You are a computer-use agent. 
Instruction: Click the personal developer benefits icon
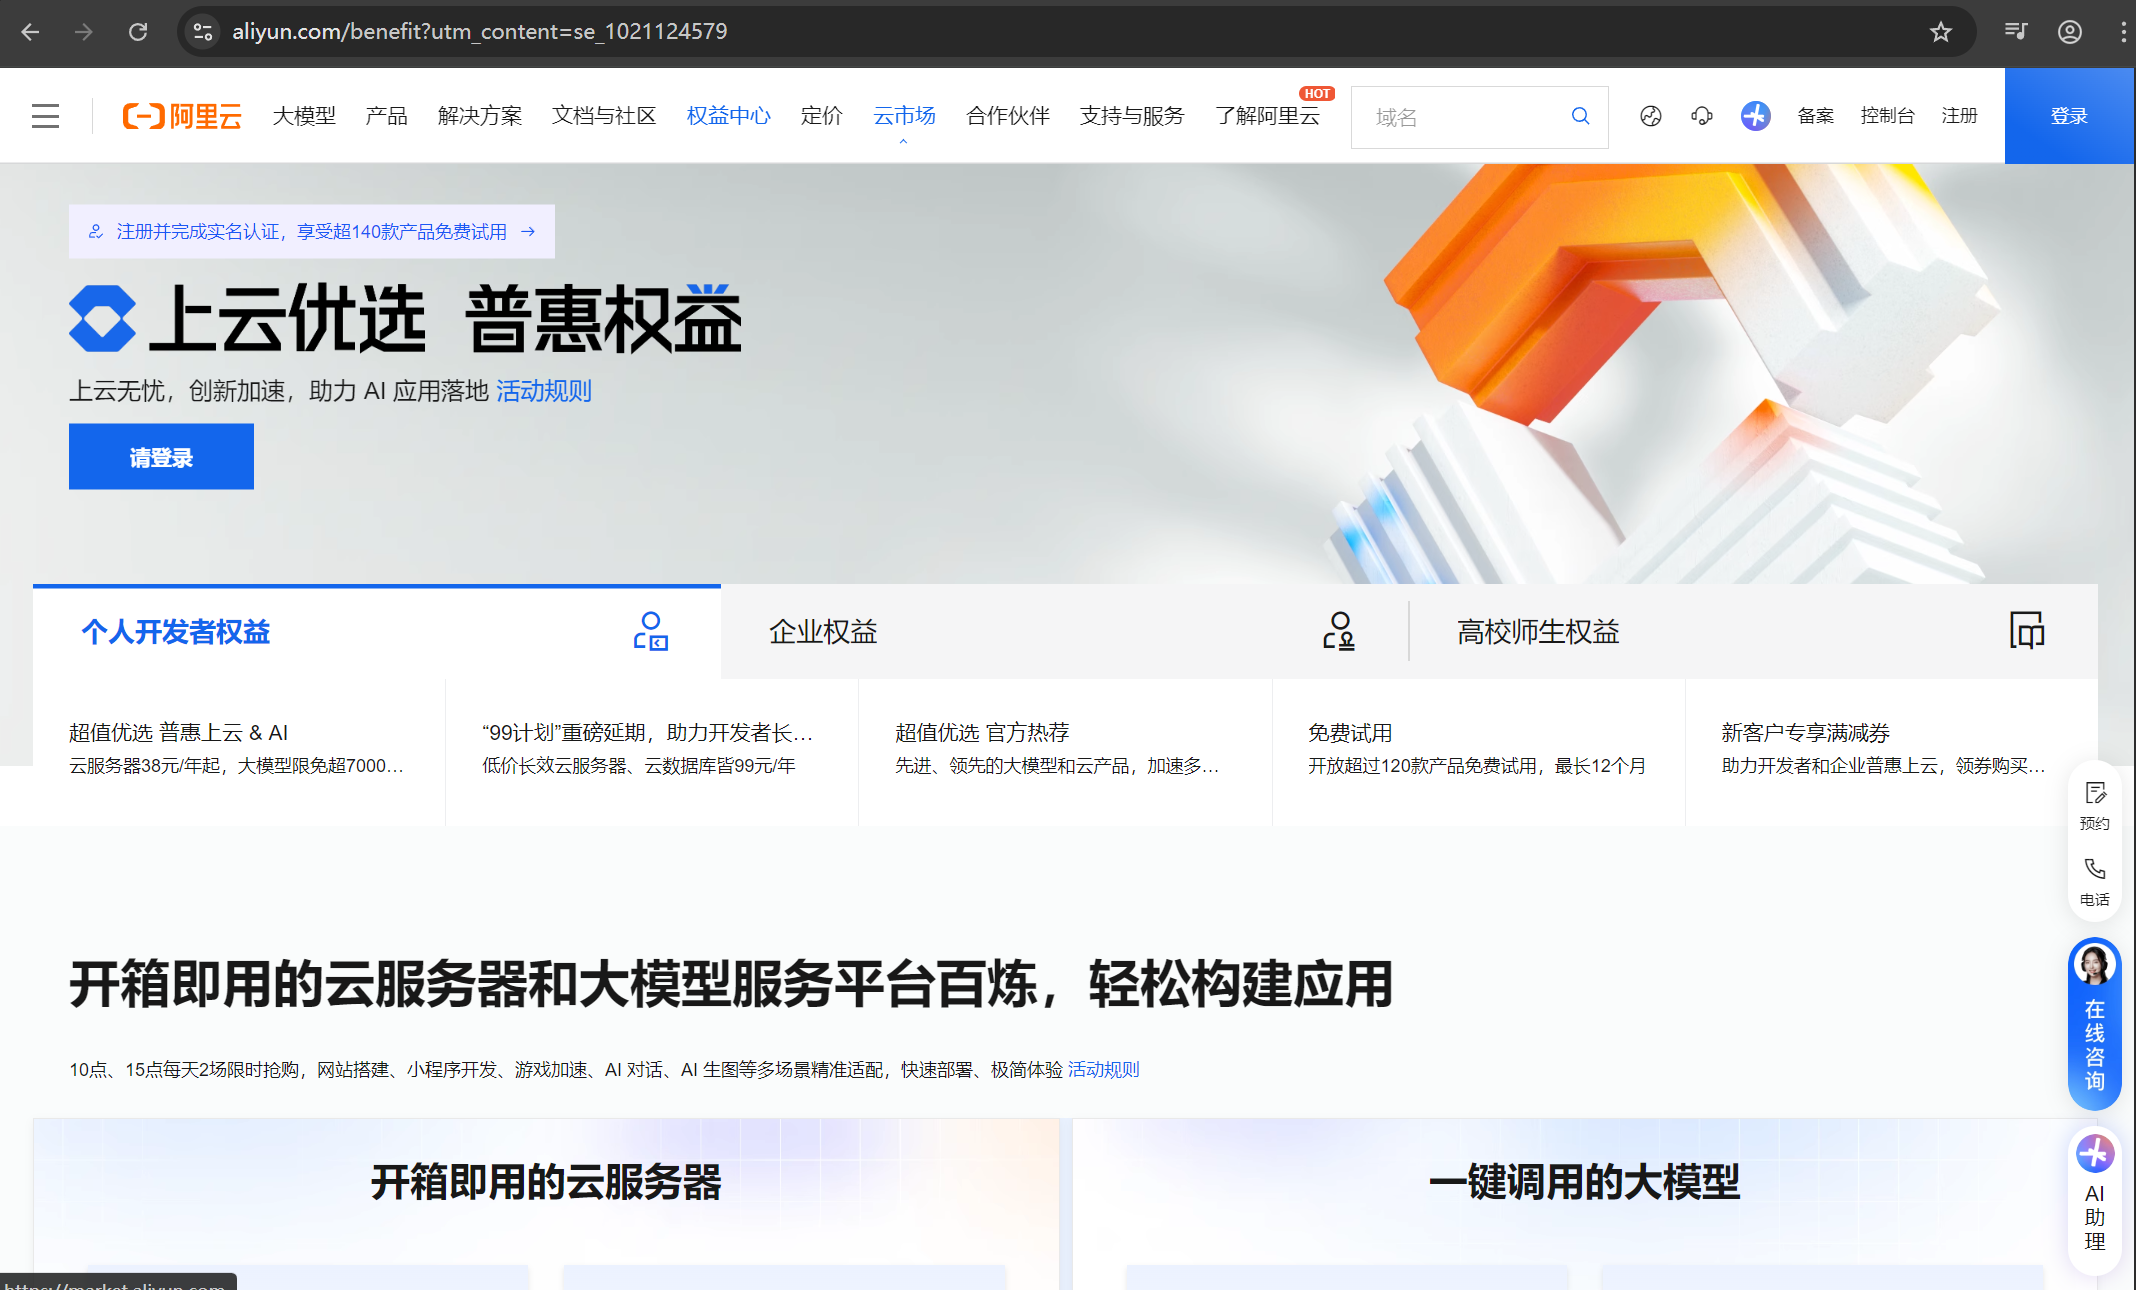pos(651,631)
